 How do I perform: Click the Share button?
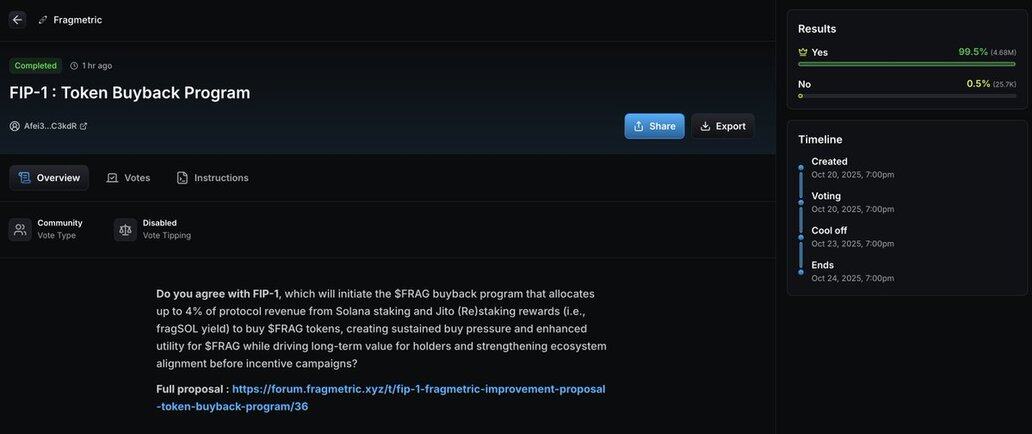(654, 126)
